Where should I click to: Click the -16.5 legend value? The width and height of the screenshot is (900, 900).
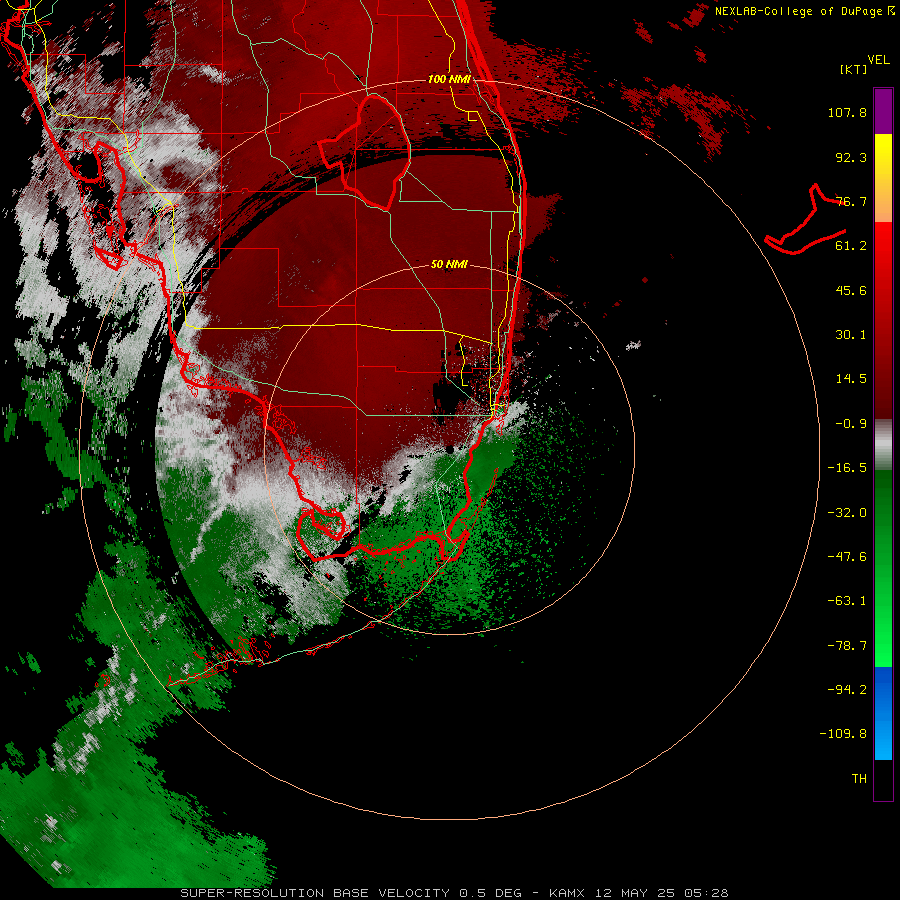(x=847, y=468)
